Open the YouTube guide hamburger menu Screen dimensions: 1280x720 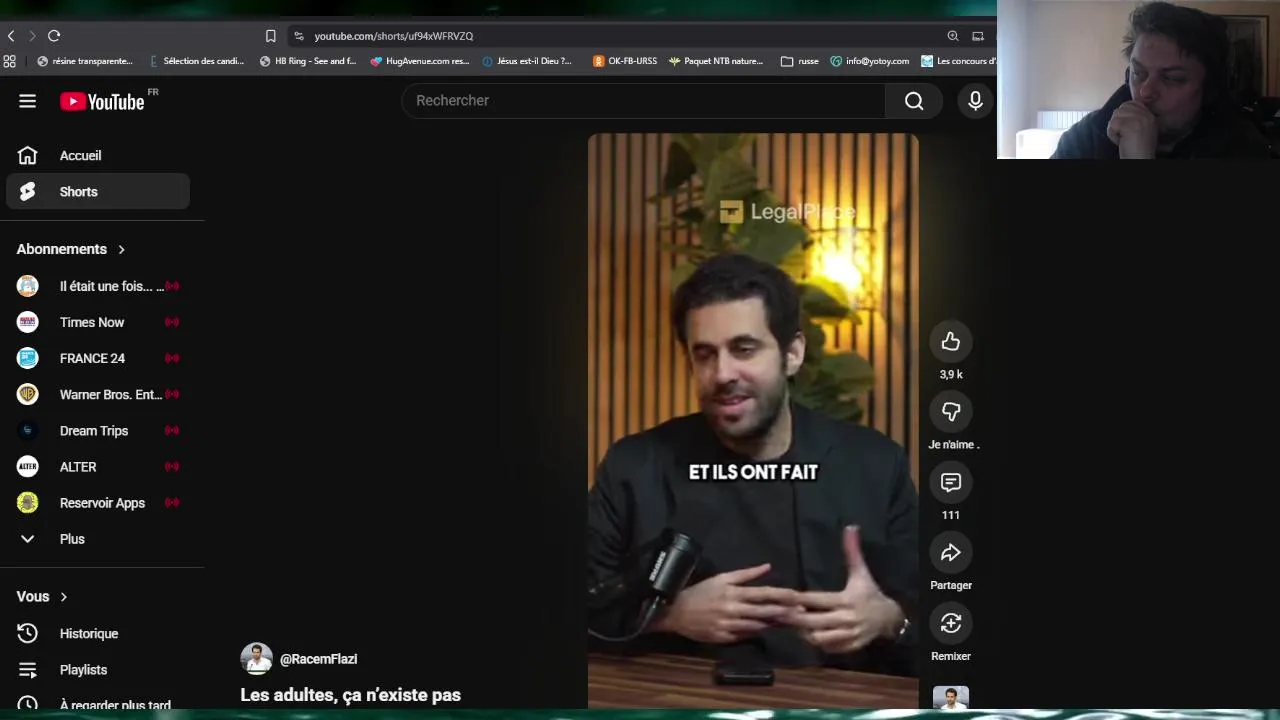click(x=27, y=101)
